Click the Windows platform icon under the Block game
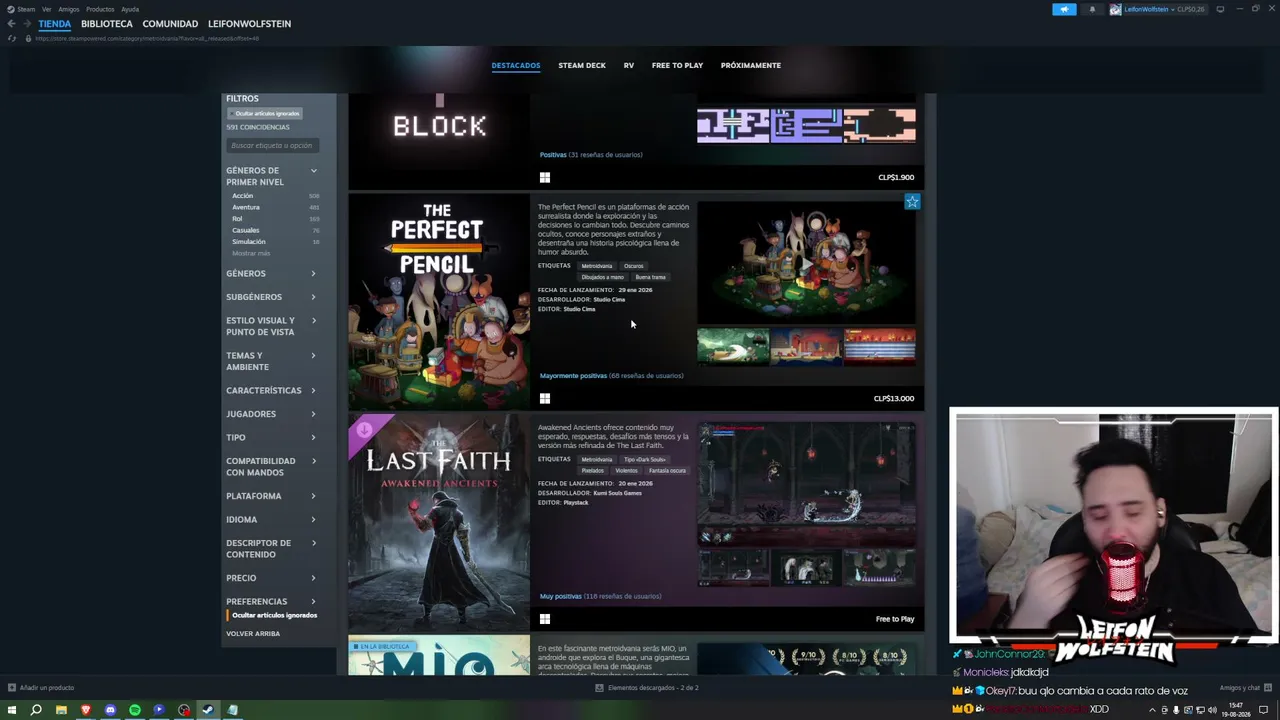1280x720 pixels. click(x=544, y=177)
